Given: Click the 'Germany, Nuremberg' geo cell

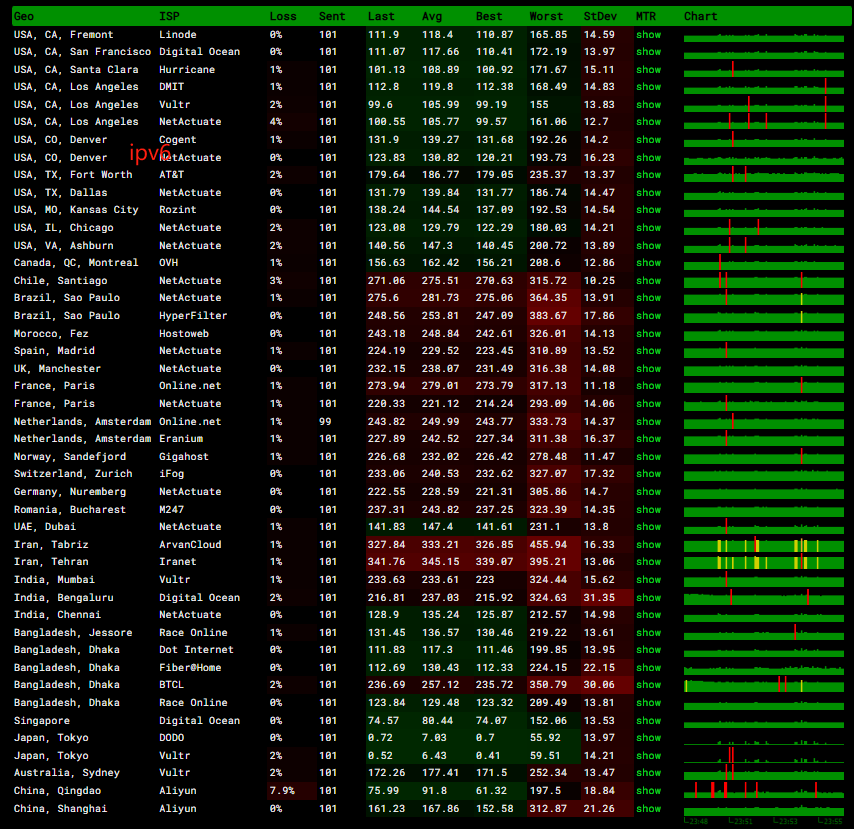Looking at the screenshot, I should (x=70, y=492).
